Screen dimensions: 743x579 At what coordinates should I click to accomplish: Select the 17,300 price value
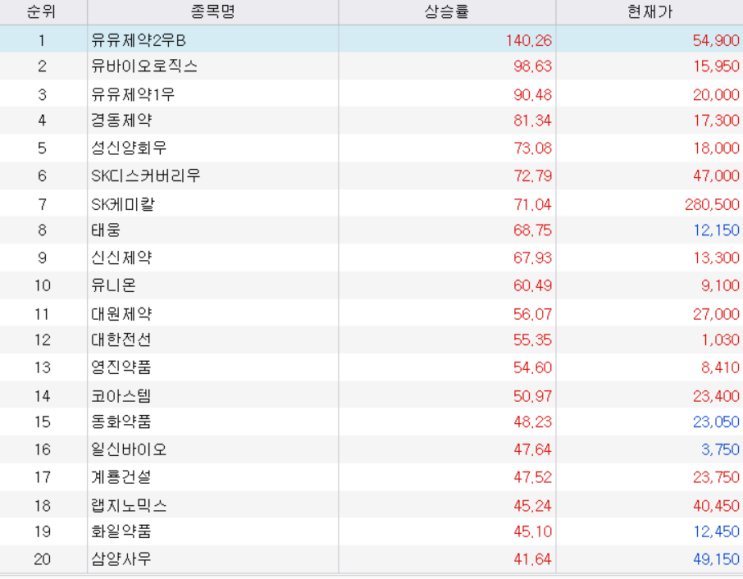tap(716, 120)
